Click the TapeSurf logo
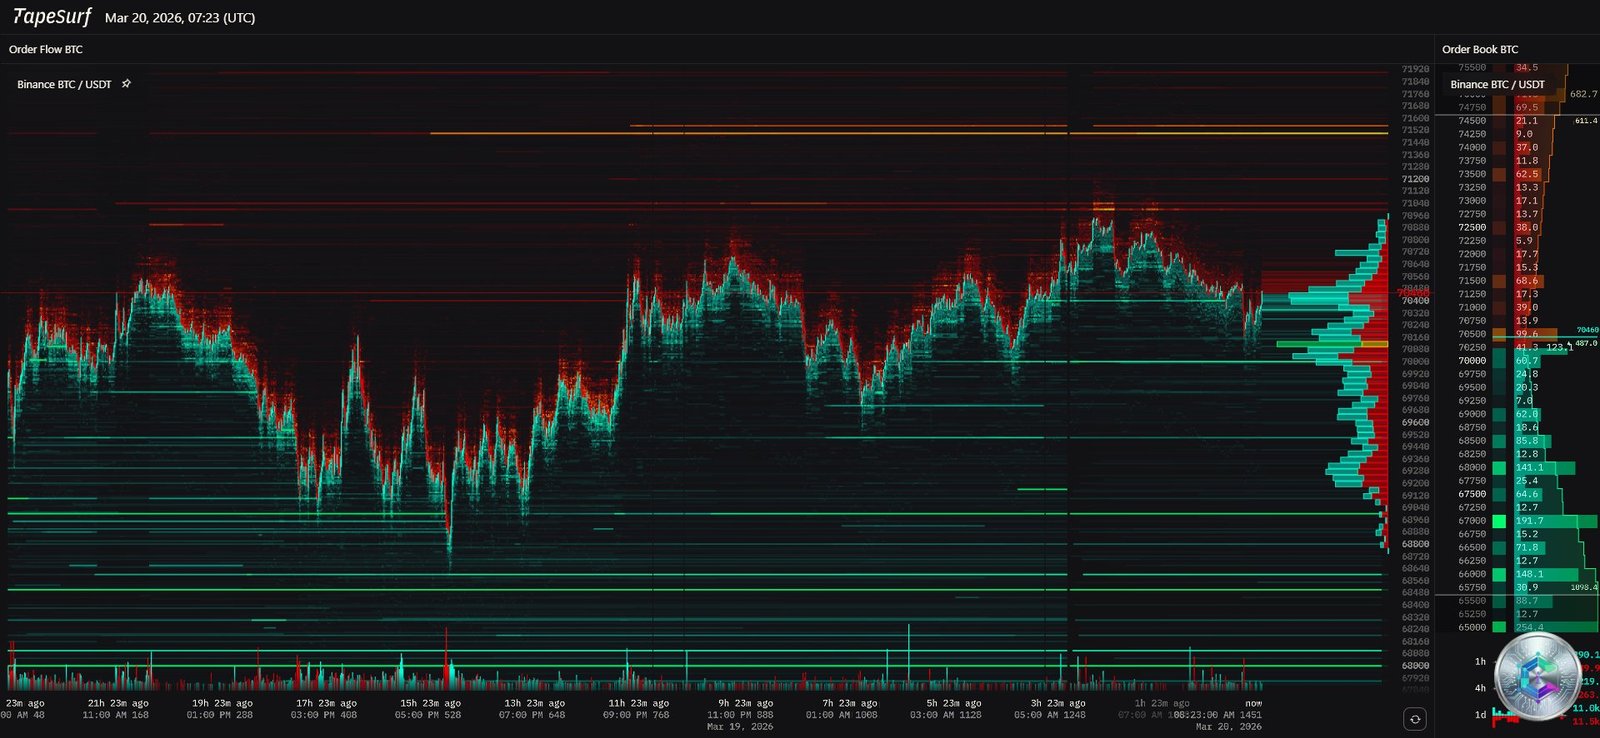The width and height of the screenshot is (1600, 738). 52,17
